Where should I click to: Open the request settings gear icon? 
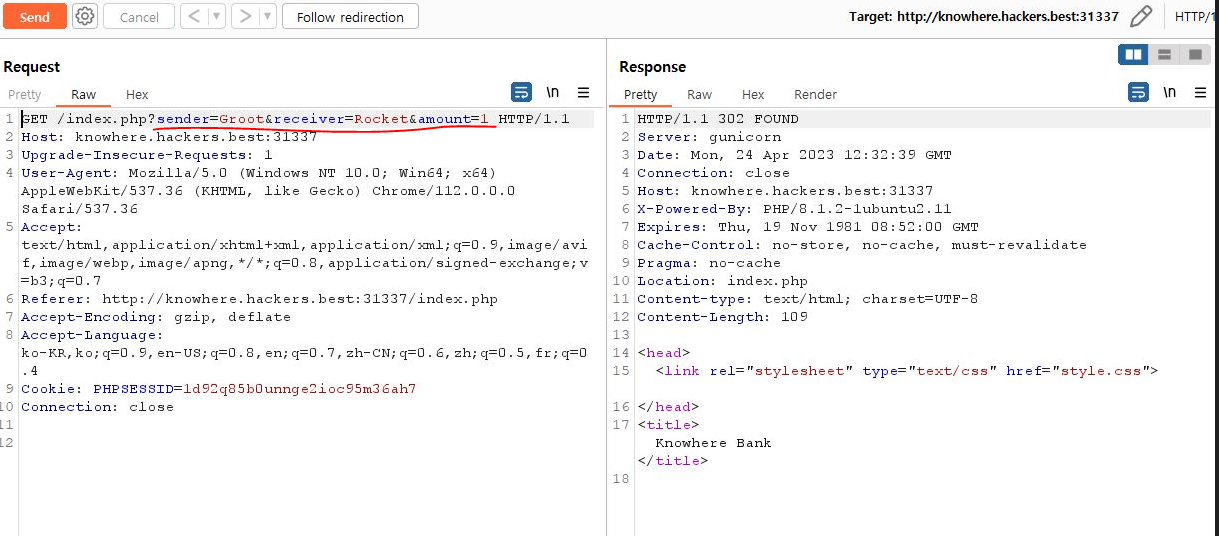pos(85,16)
